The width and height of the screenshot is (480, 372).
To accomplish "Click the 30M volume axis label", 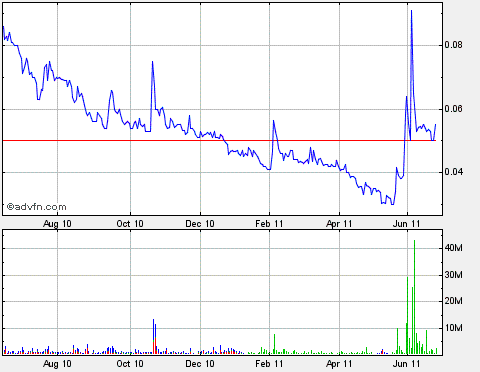I will click(x=454, y=275).
